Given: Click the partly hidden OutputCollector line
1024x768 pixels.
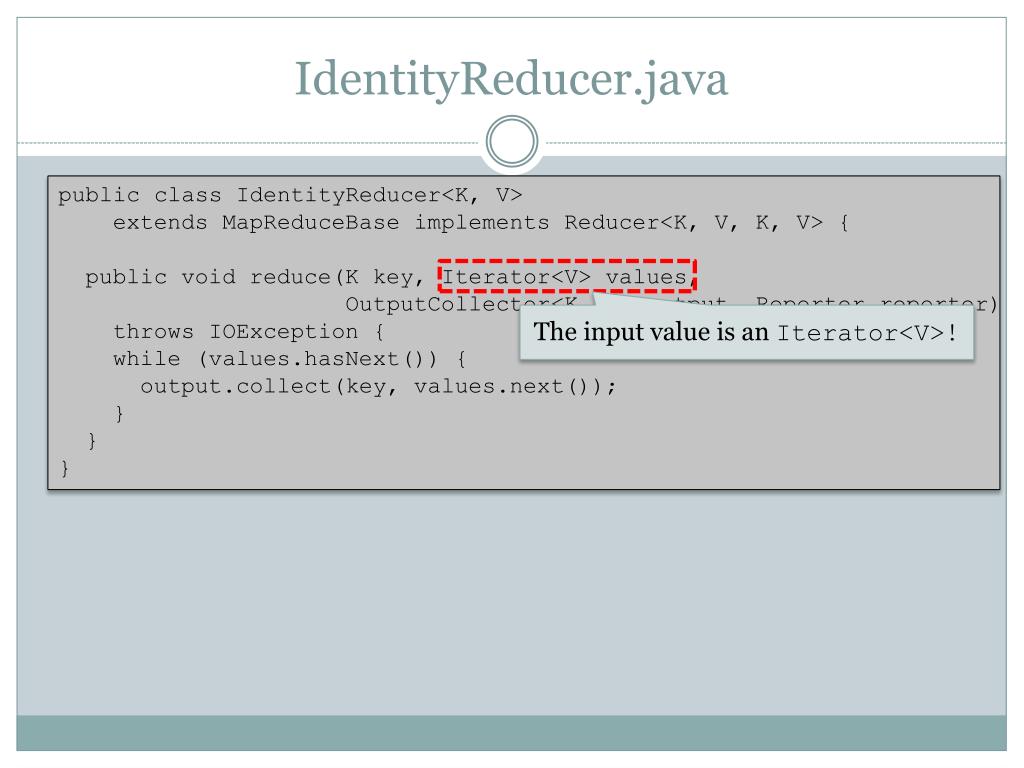Looking at the screenshot, I should click(x=671, y=304).
